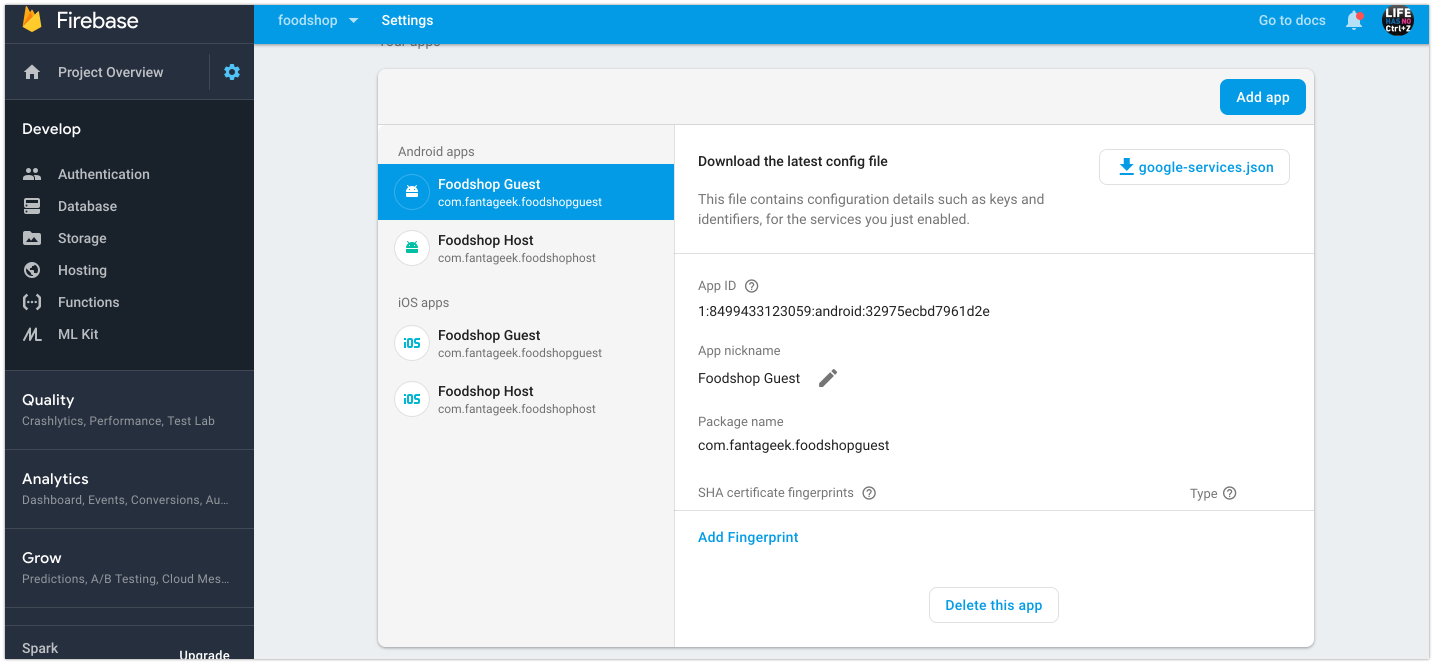
Task: Click the Hosting icon
Action: click(x=33, y=270)
